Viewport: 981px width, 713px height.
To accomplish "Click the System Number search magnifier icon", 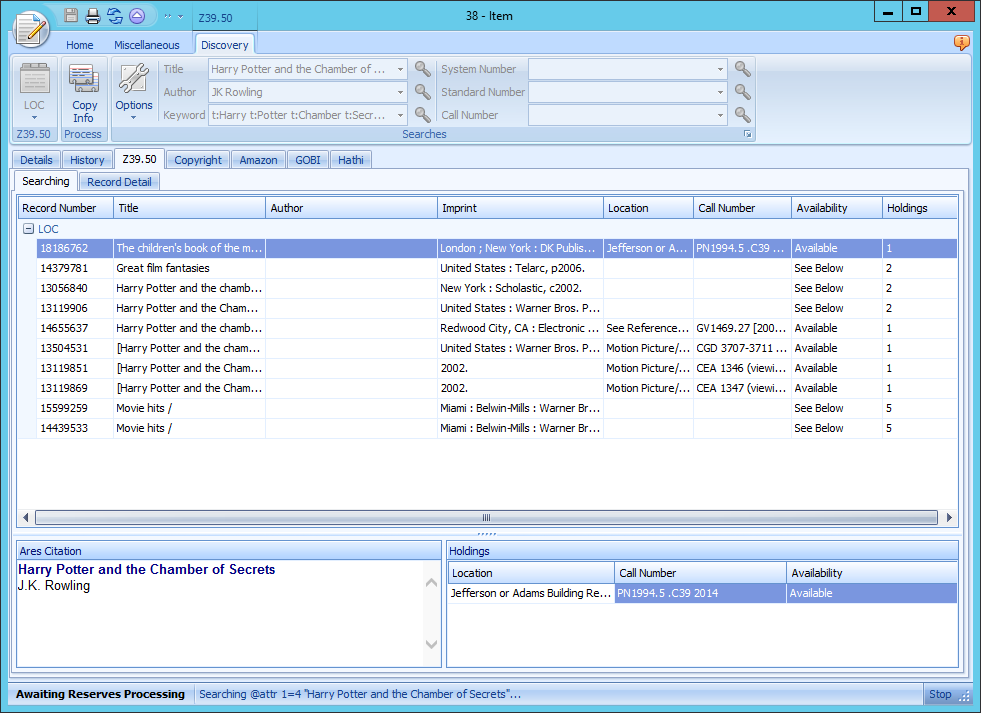I will tap(740, 69).
